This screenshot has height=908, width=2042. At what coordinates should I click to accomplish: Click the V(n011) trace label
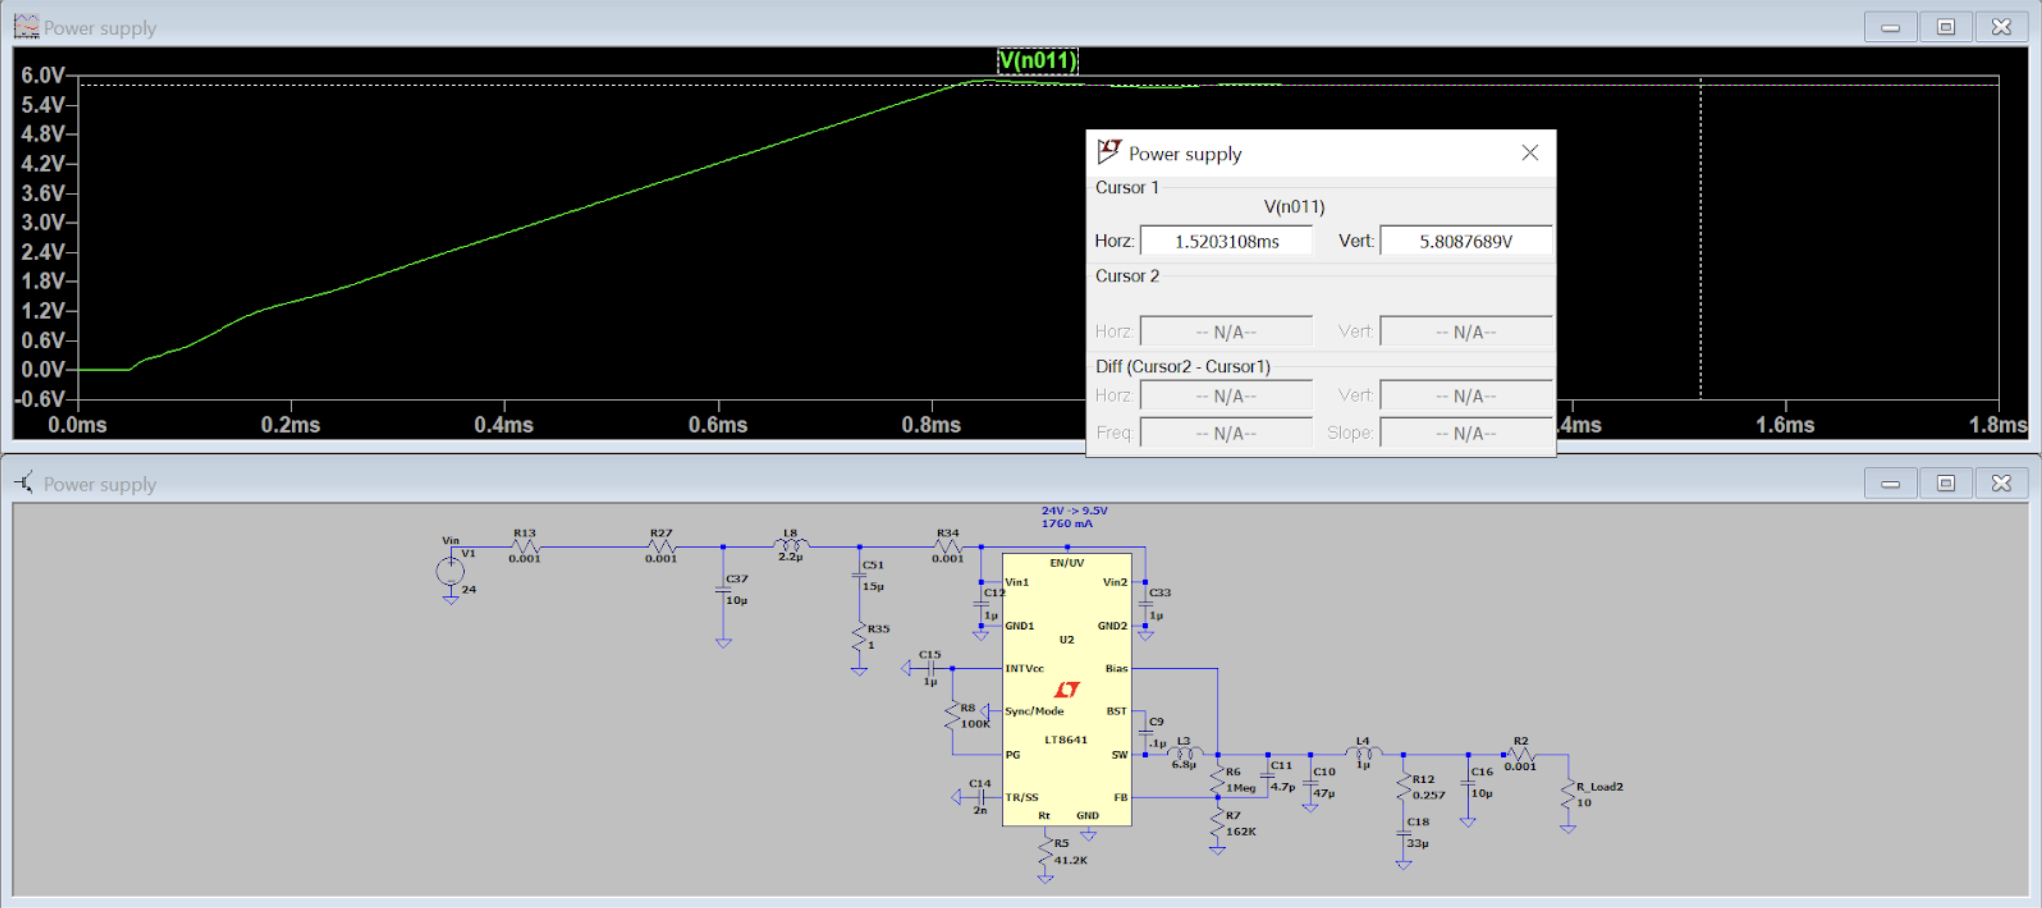[x=1037, y=61]
